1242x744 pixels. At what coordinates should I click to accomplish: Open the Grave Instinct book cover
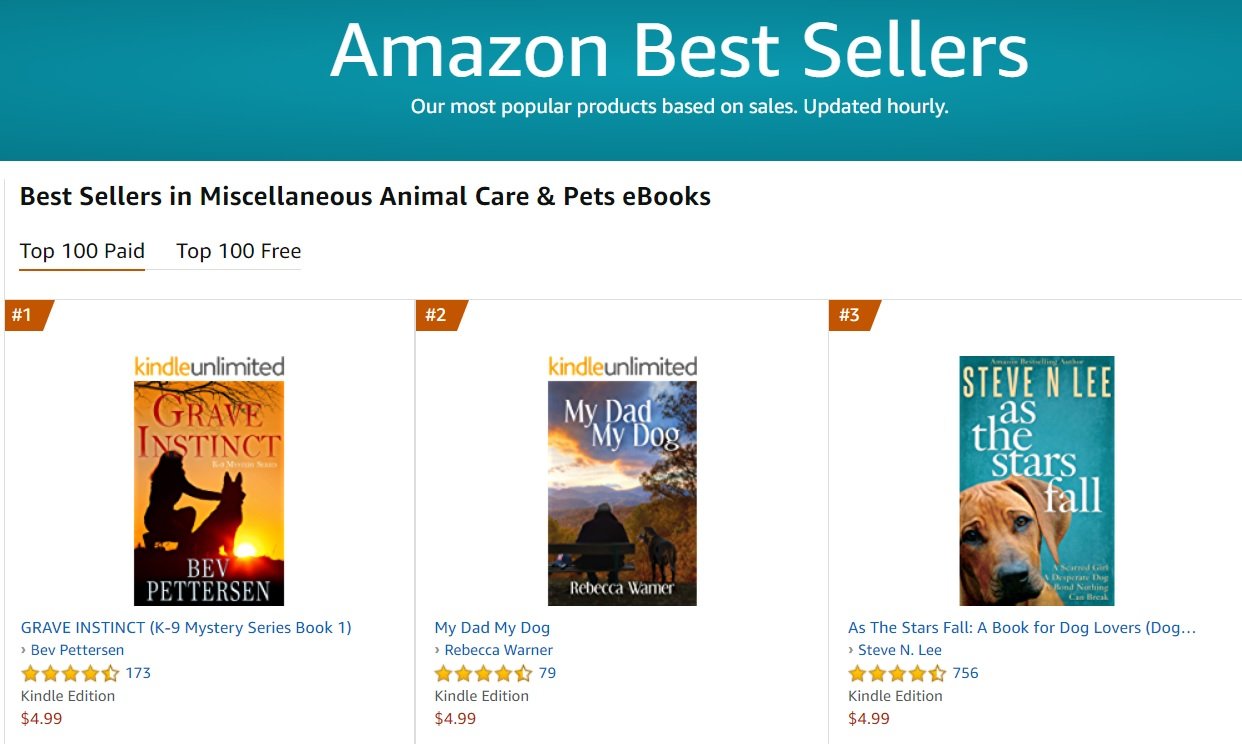coord(209,493)
